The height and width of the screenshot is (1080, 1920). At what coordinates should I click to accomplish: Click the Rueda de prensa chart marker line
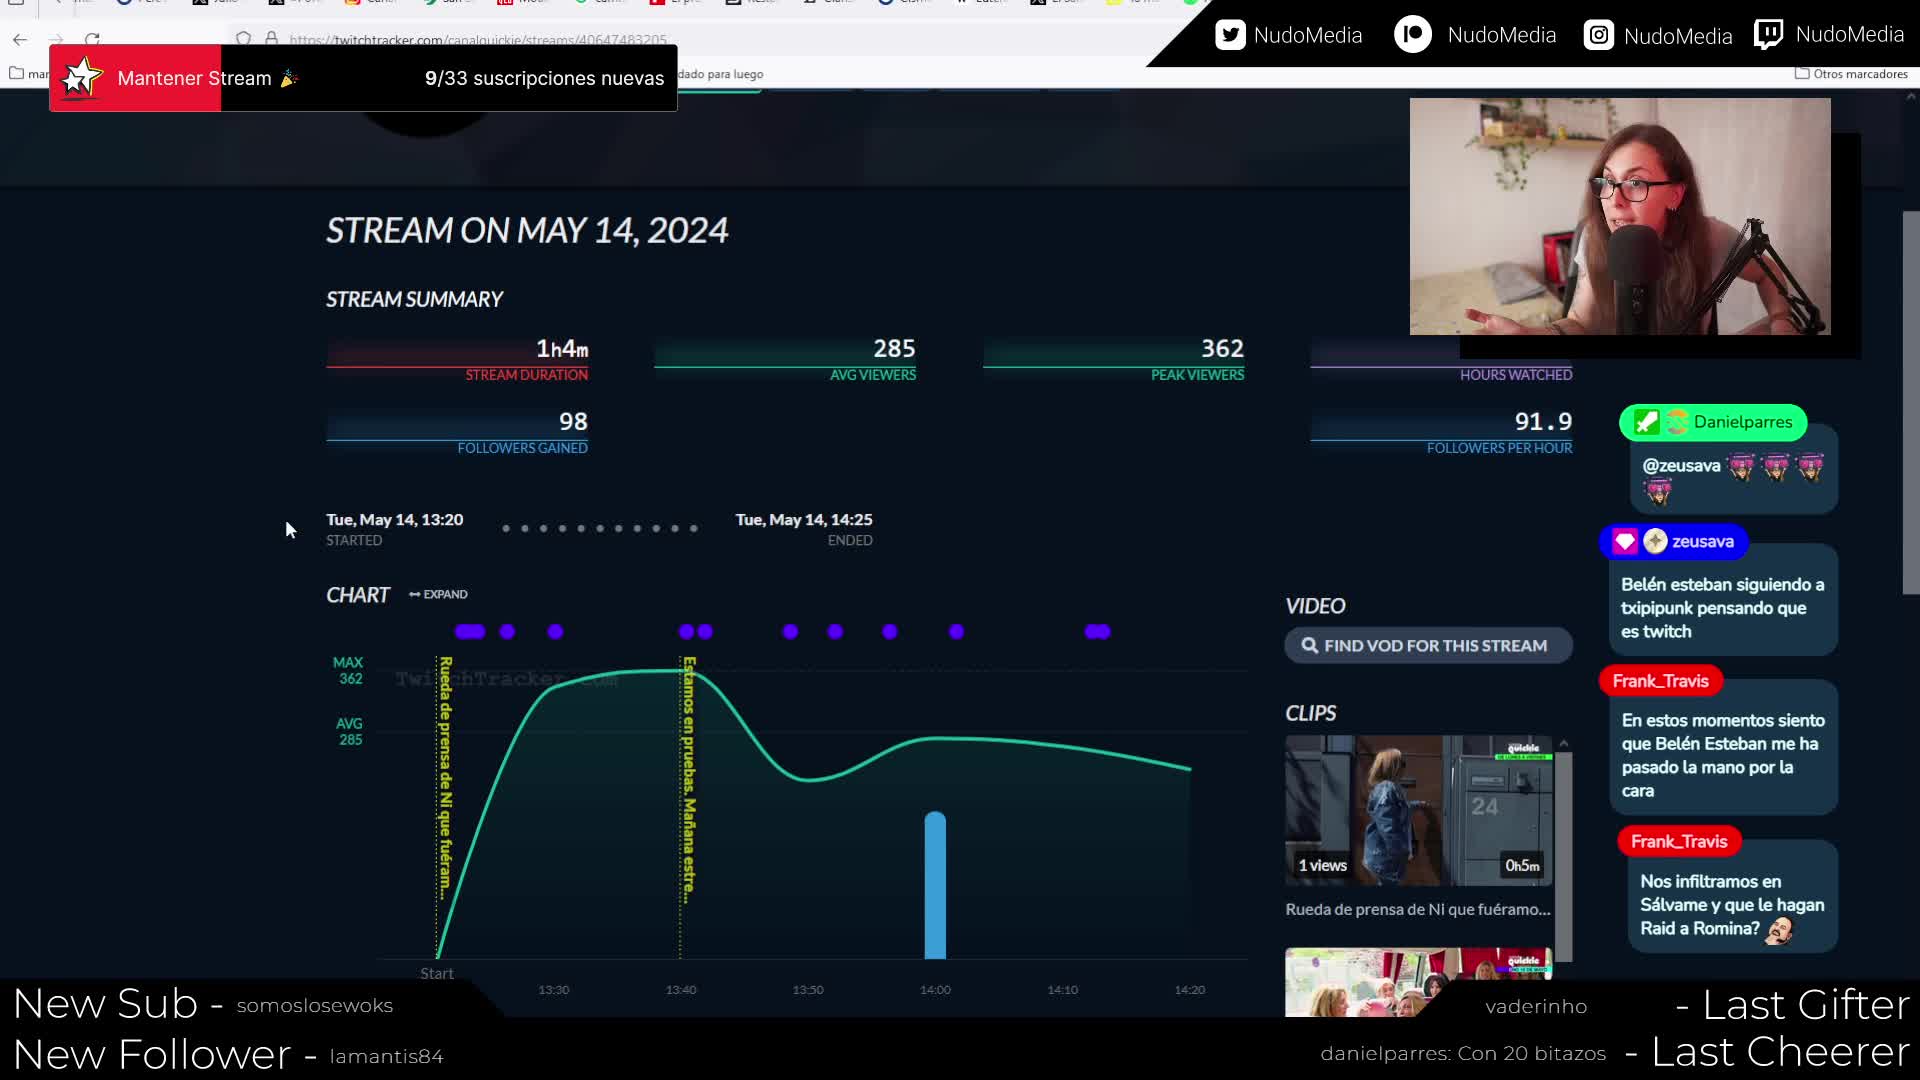pyautogui.click(x=437, y=807)
